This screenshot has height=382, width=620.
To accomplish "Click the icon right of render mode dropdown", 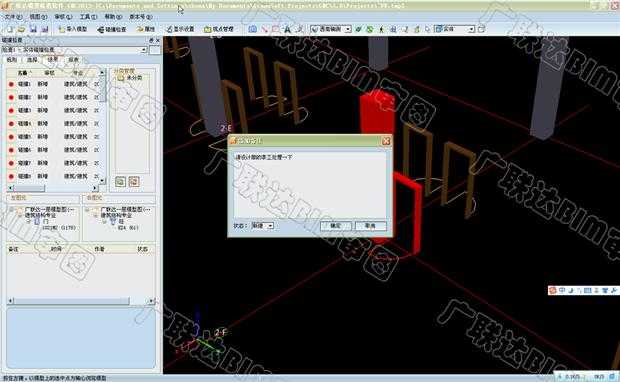I will click(482, 29).
